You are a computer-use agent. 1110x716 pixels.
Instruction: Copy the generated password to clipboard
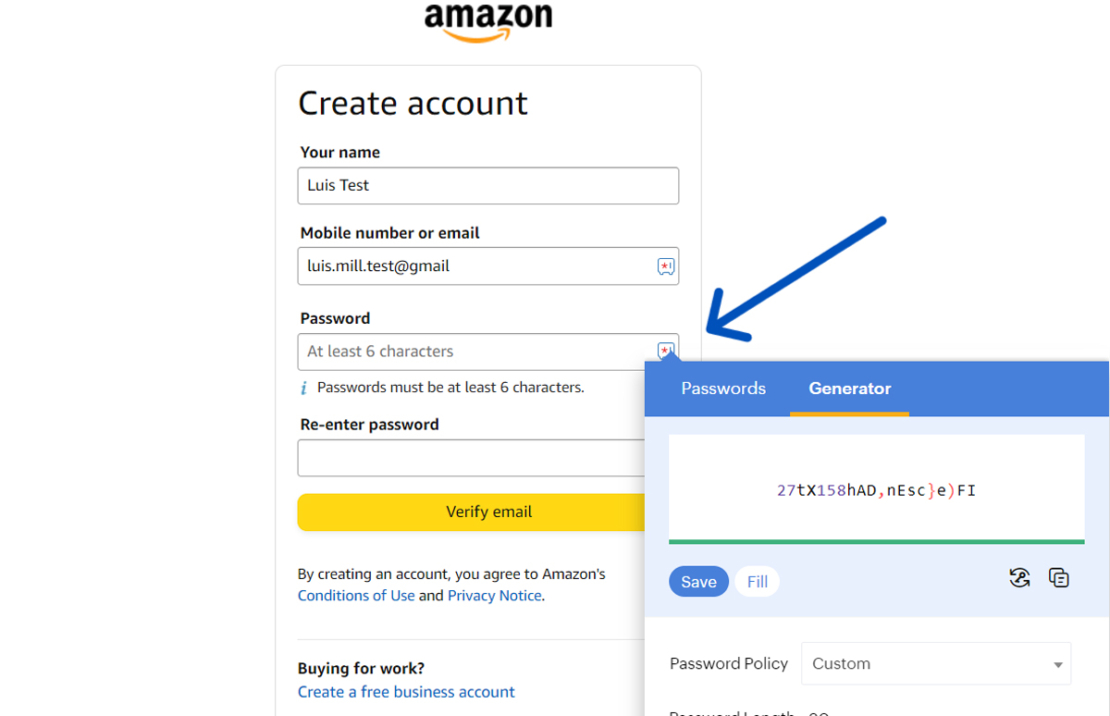click(1059, 577)
